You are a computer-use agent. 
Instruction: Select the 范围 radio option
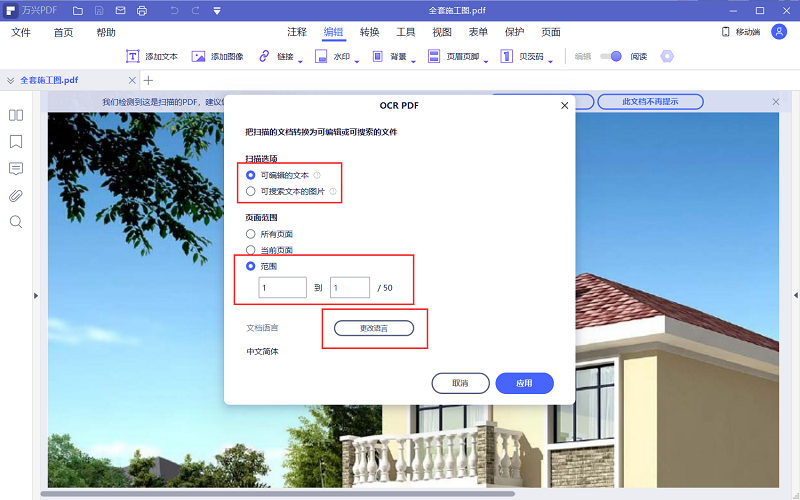(251, 266)
